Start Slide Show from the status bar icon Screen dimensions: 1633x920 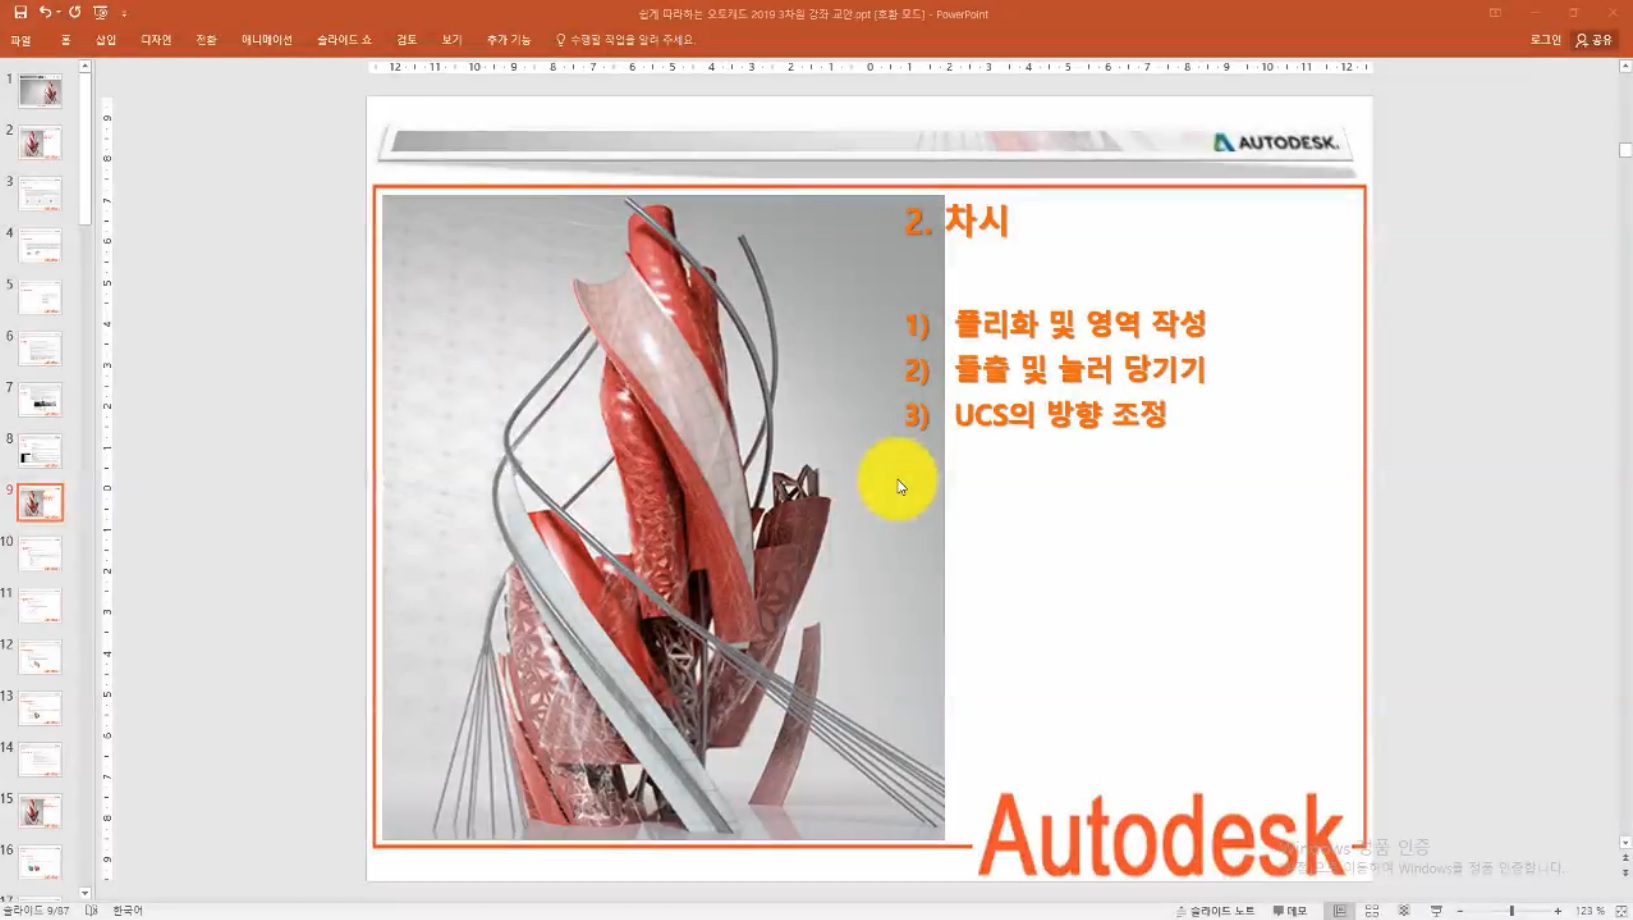click(x=1438, y=910)
